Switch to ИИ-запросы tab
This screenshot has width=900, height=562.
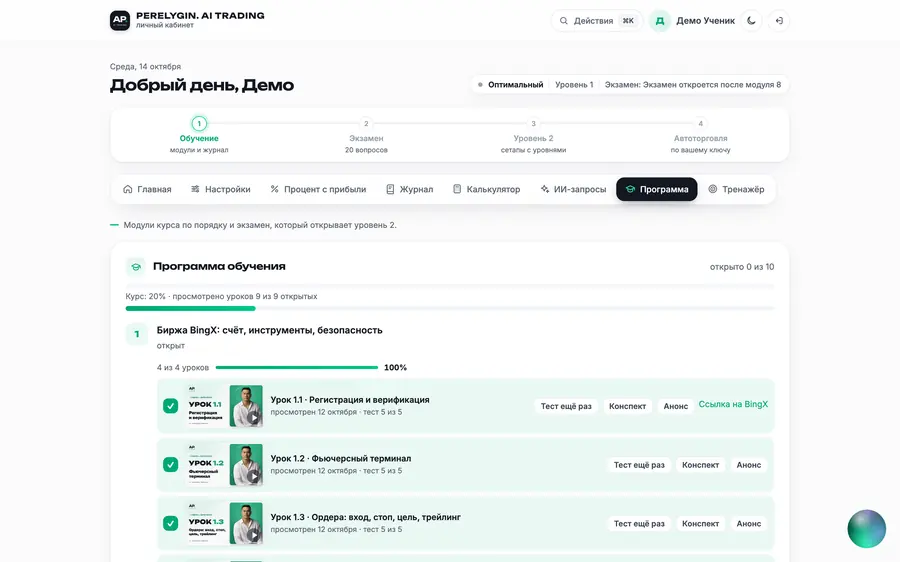tap(573, 189)
